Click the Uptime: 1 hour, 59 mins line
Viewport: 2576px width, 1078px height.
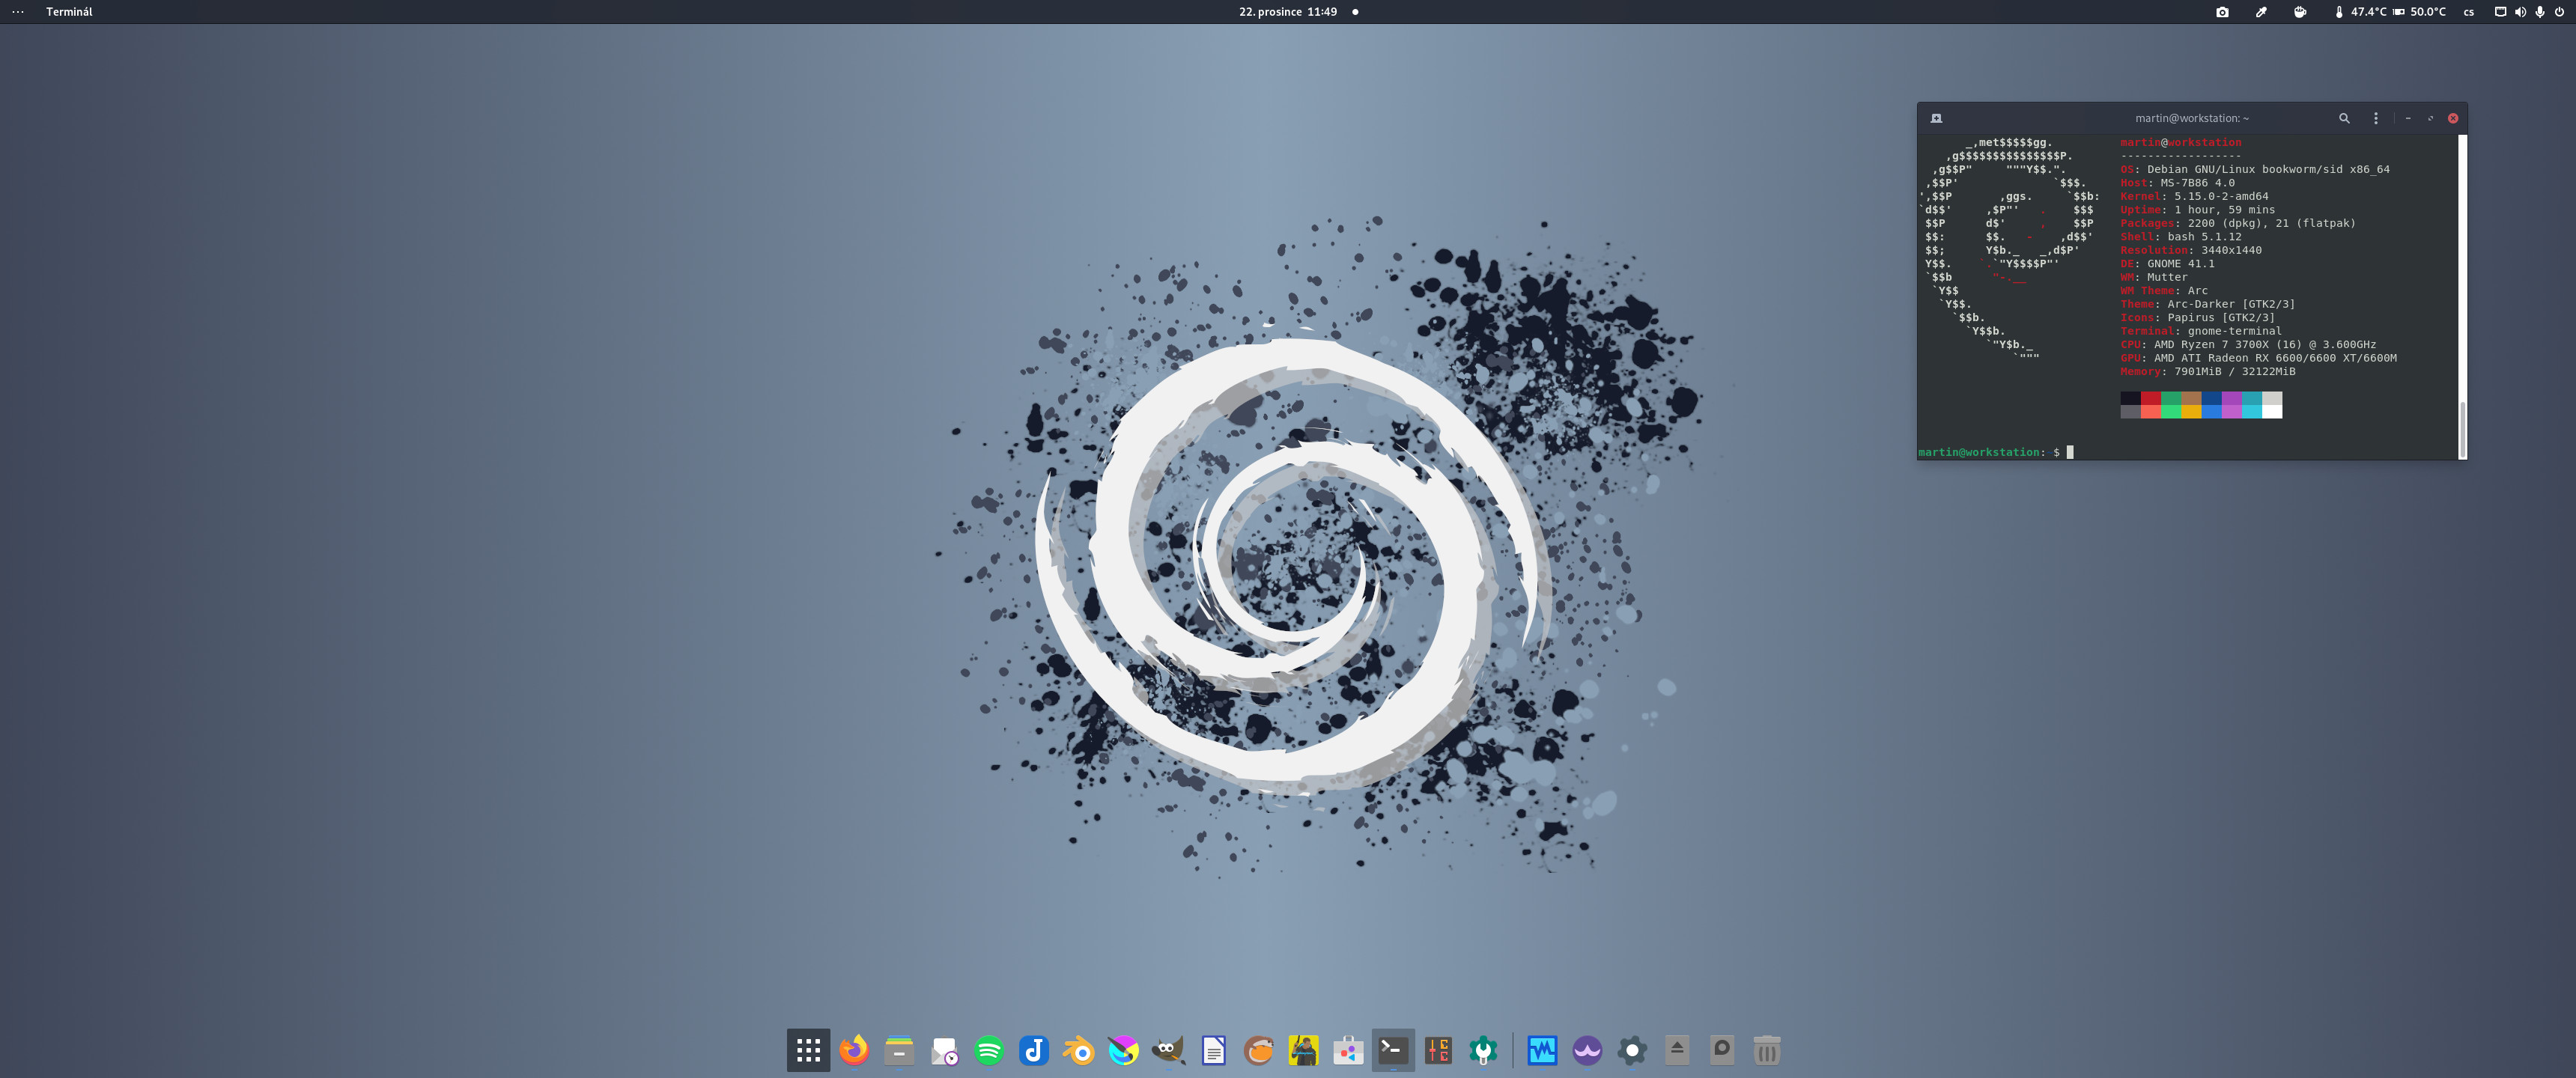coord(2197,210)
